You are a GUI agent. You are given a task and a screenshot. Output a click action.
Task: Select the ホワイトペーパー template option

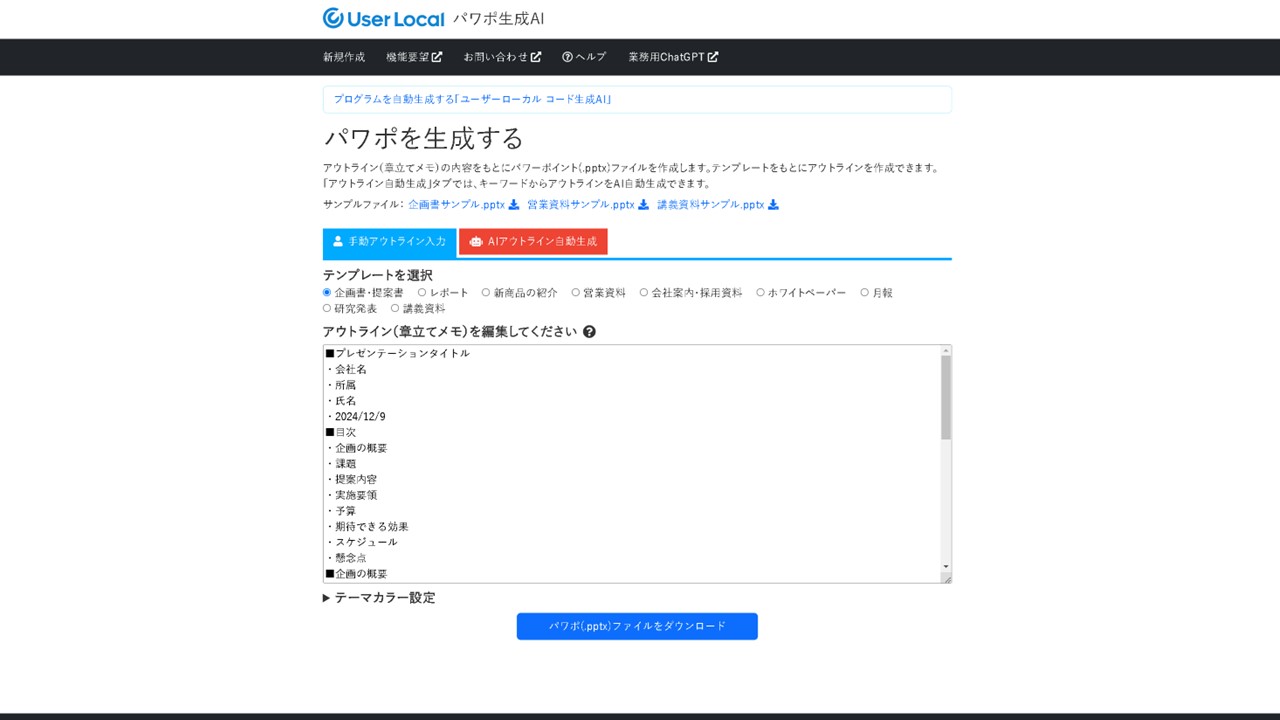pyautogui.click(x=760, y=292)
